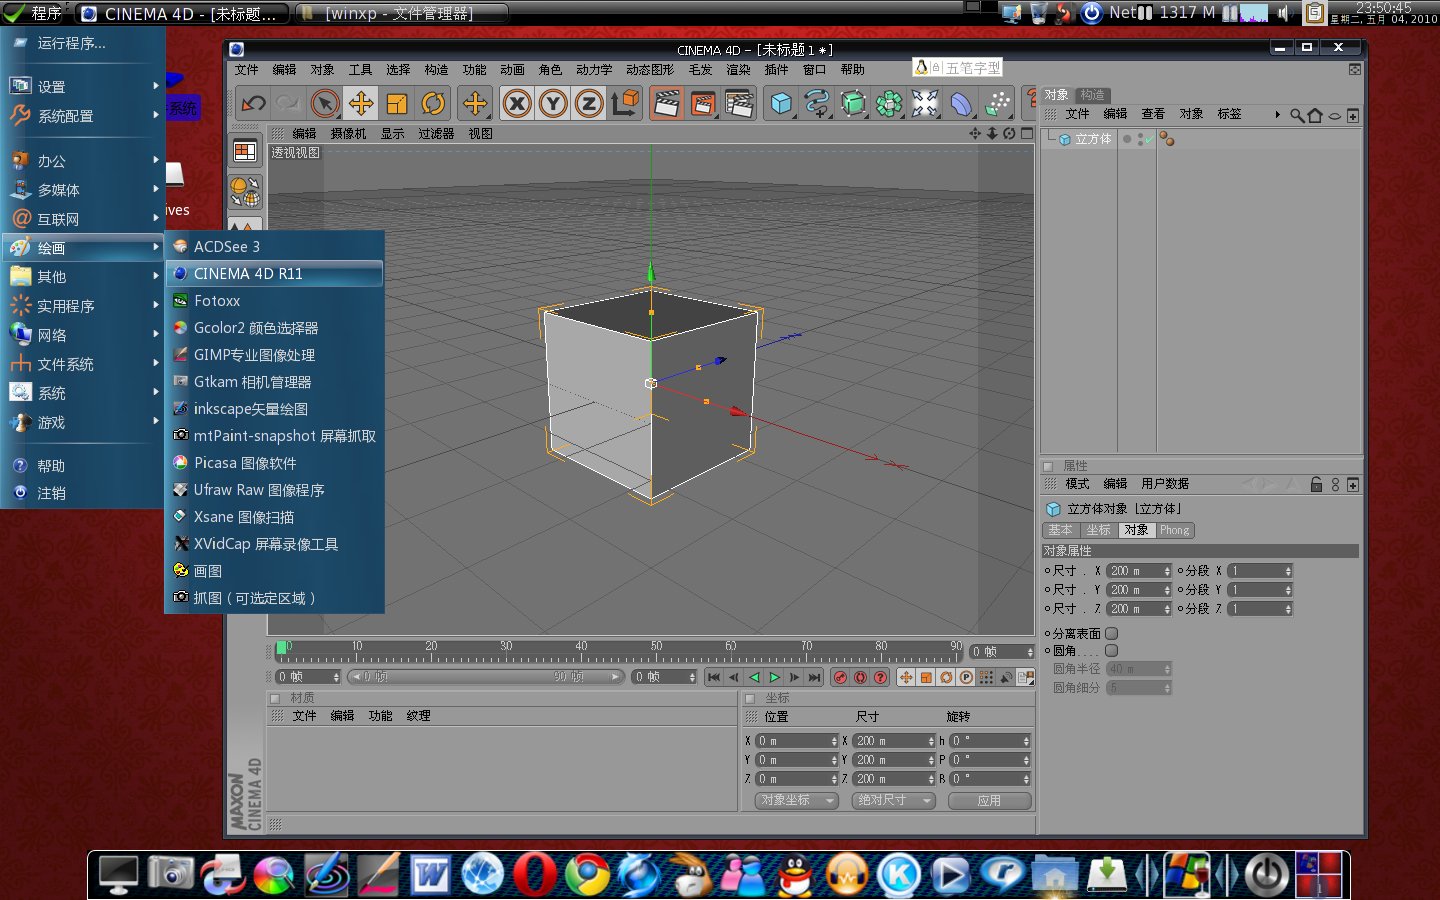Launch GIMP专业图像处理 from the submenu

click(274, 355)
